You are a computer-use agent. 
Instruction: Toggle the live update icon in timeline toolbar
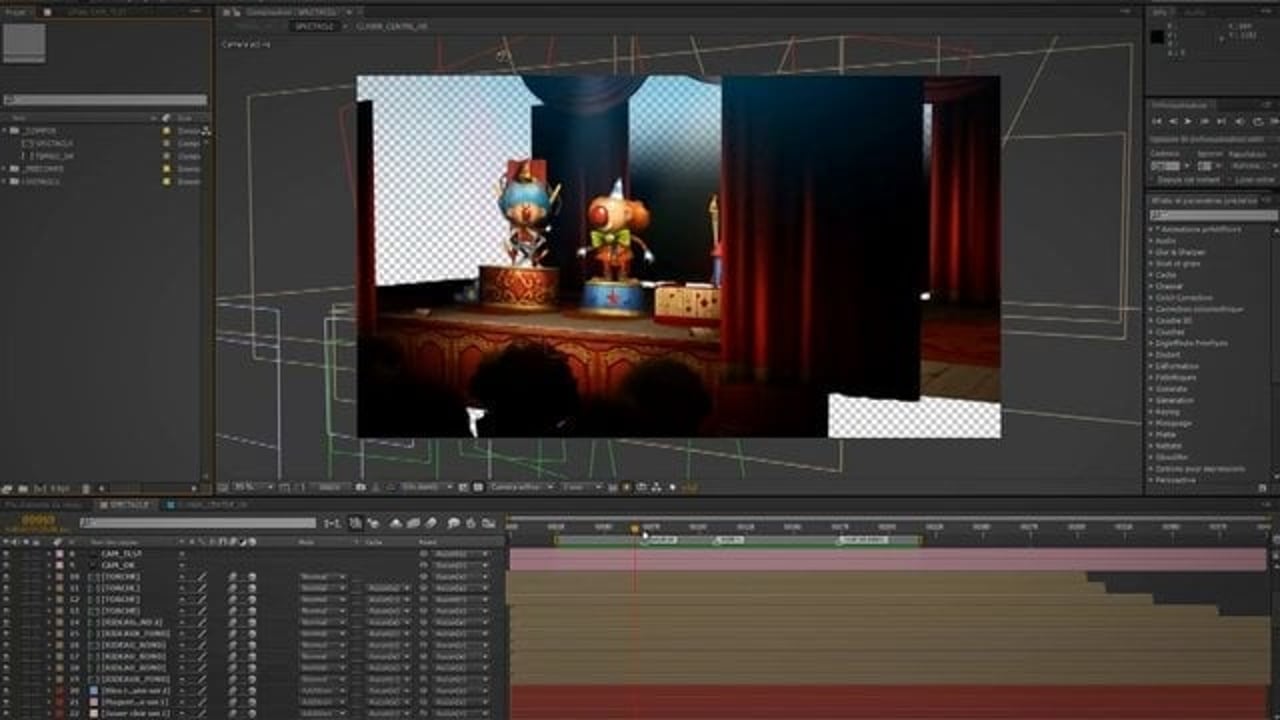coord(355,523)
